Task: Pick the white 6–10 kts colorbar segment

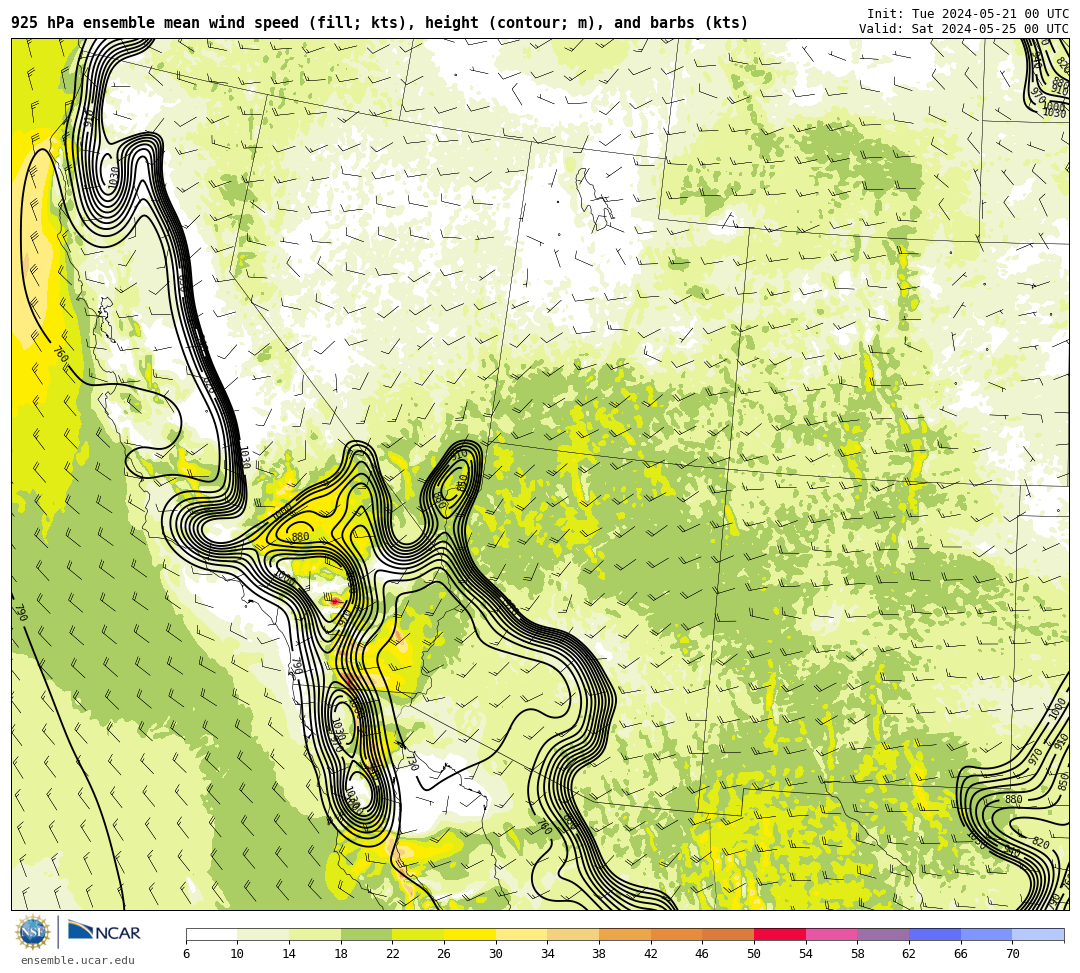Action: pos(211,934)
